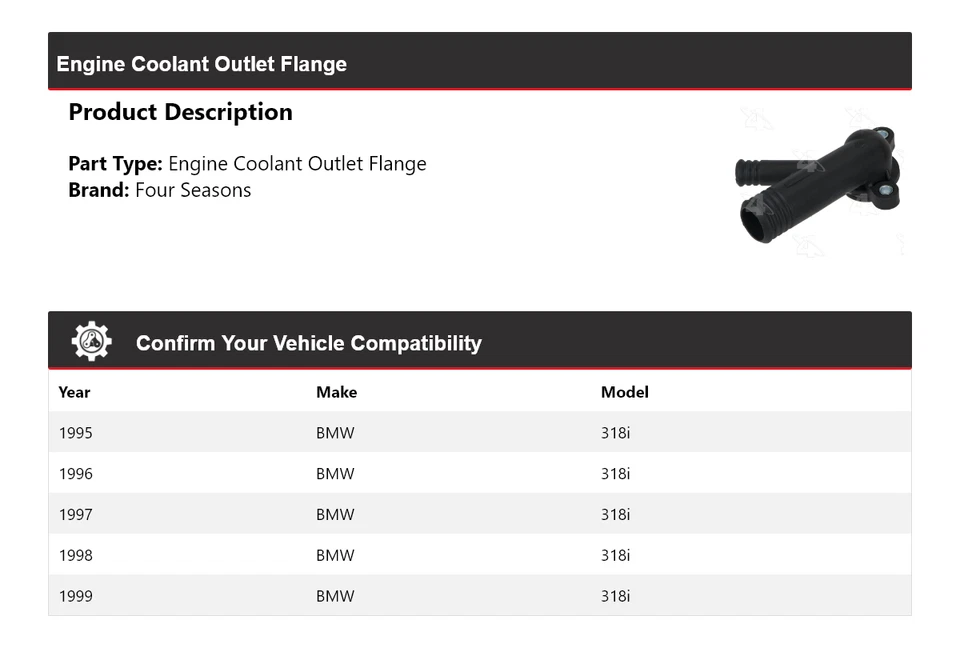
Task: Select the 1995 BMW 318i row
Action: [480, 432]
